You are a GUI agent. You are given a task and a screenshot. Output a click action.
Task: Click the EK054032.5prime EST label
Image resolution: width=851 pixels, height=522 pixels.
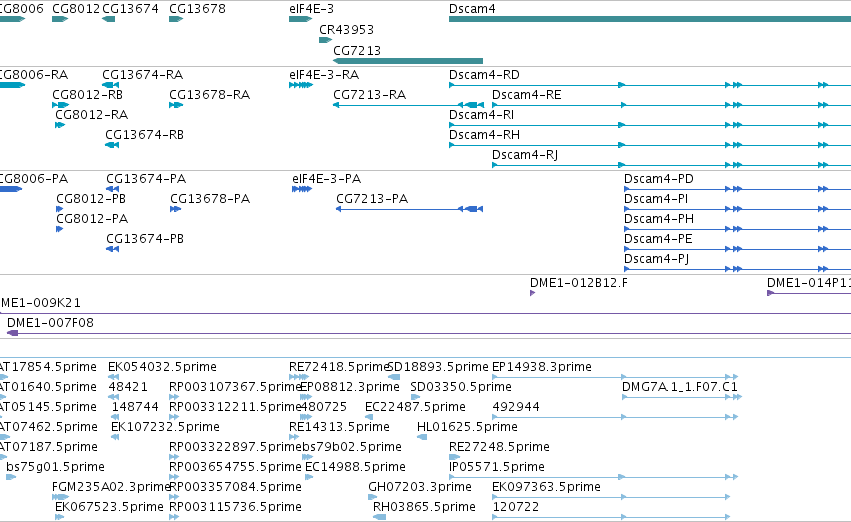tap(162, 367)
